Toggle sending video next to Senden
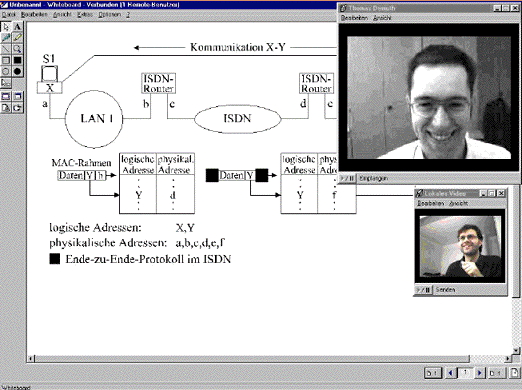This screenshot has width=522, height=390. 424,290
